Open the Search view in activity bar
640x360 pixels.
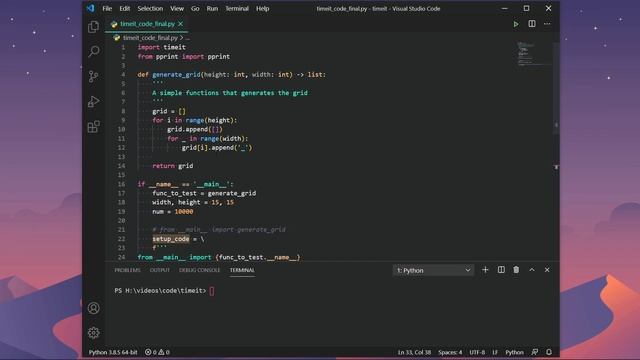[x=93, y=51]
